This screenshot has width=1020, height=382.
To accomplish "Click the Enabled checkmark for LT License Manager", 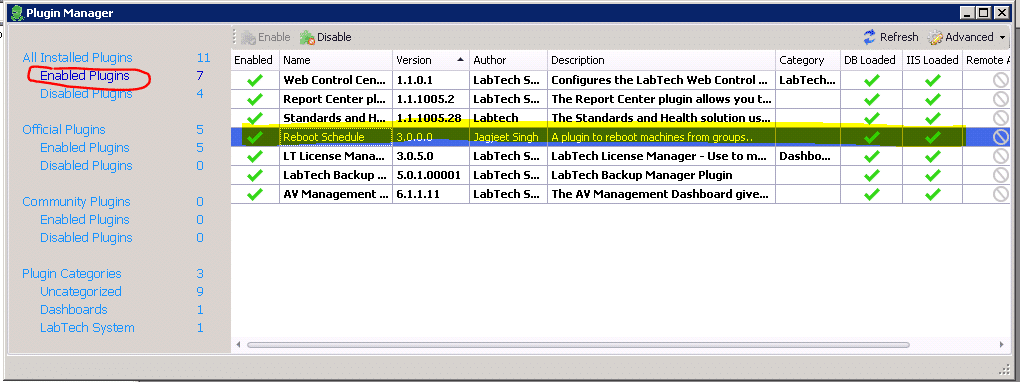I will click(x=255, y=156).
